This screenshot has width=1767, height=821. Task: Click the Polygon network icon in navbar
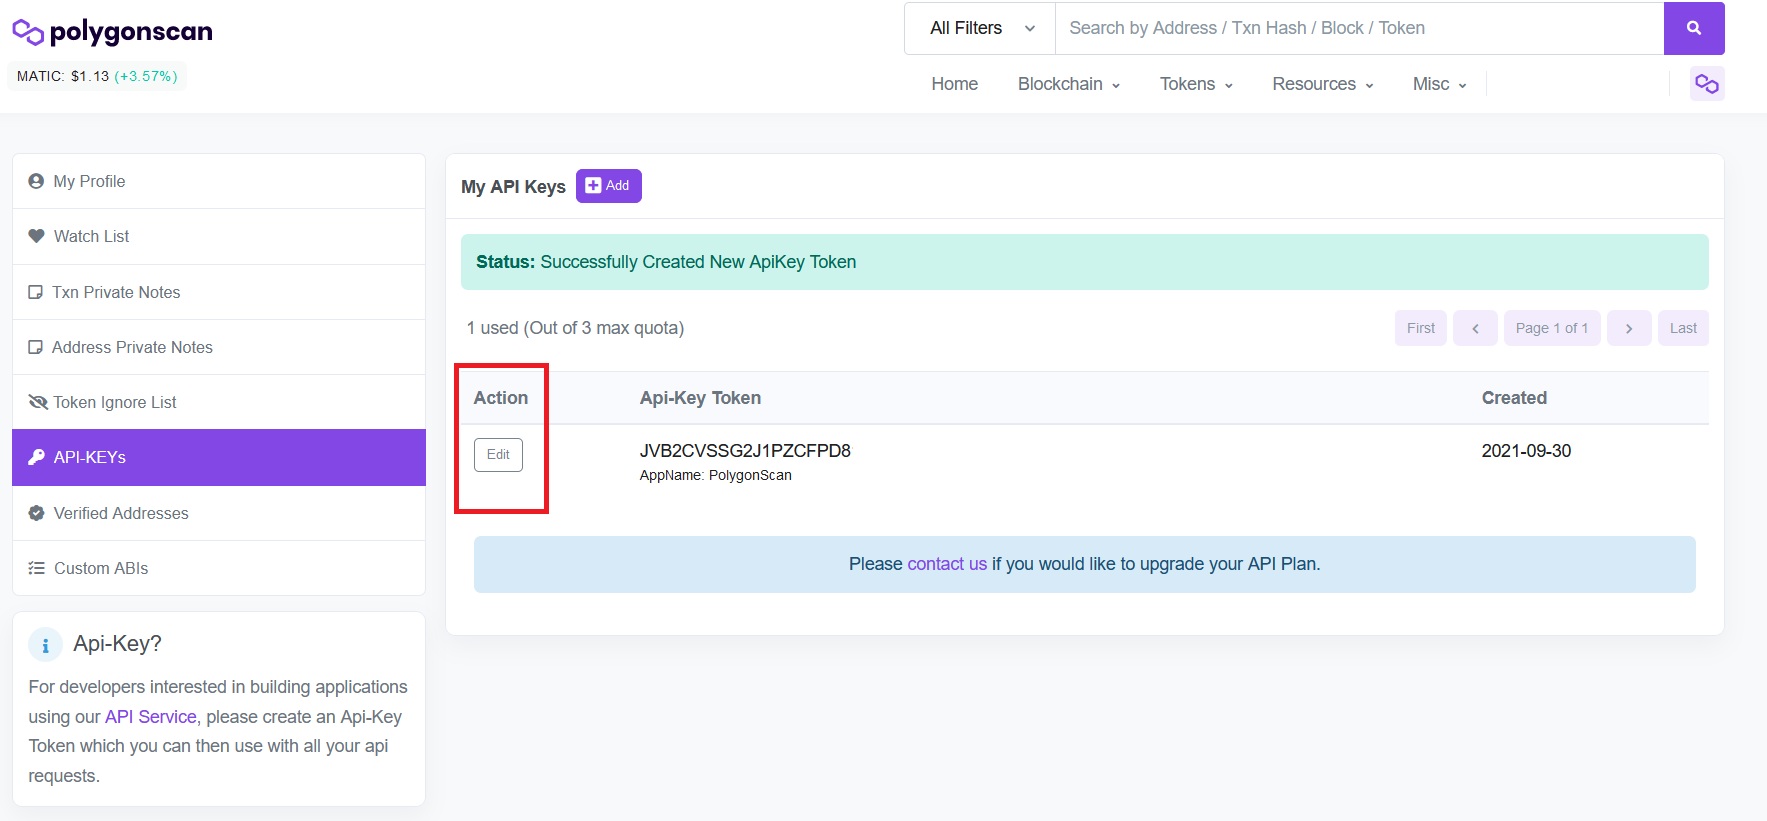pyautogui.click(x=1706, y=84)
